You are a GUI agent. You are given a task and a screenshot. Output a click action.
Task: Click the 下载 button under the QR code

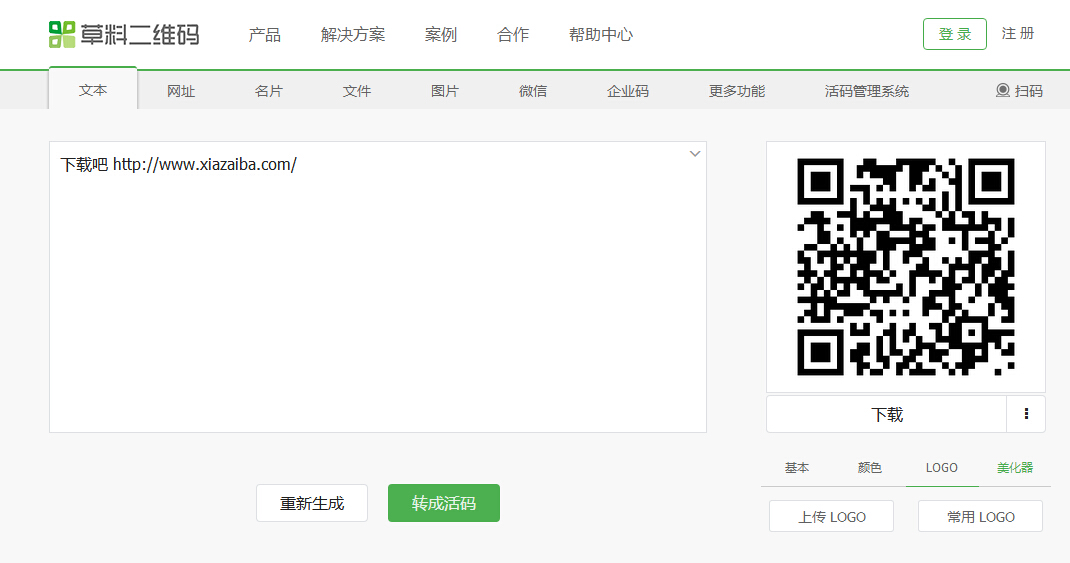tap(886, 414)
